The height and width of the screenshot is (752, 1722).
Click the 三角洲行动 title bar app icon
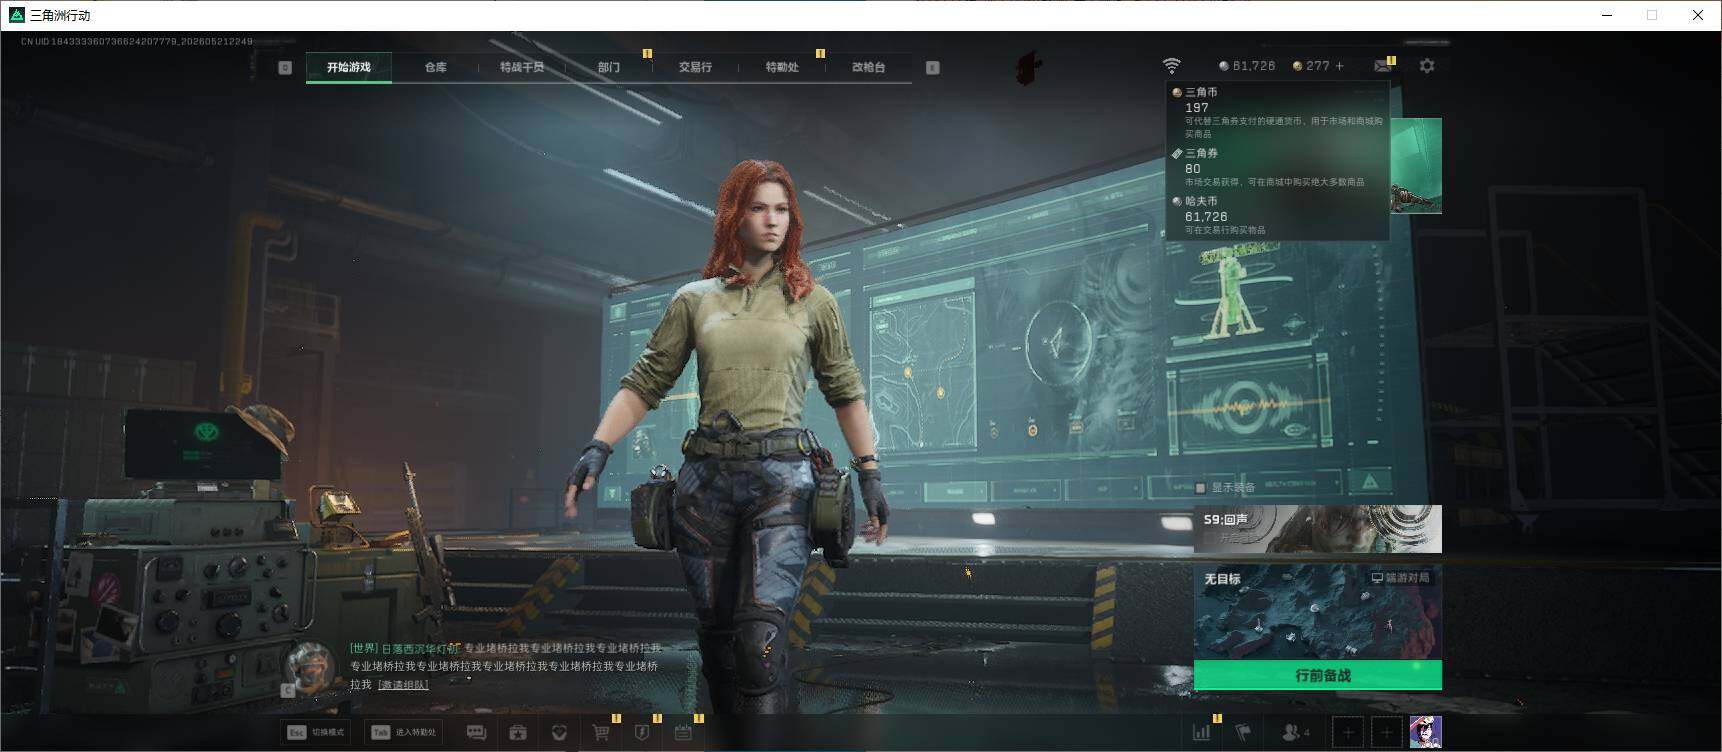click(16, 15)
